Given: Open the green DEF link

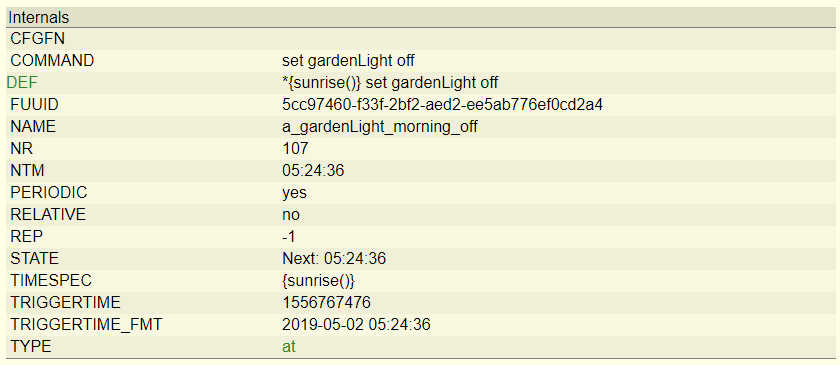Looking at the screenshot, I should [x=22, y=83].
